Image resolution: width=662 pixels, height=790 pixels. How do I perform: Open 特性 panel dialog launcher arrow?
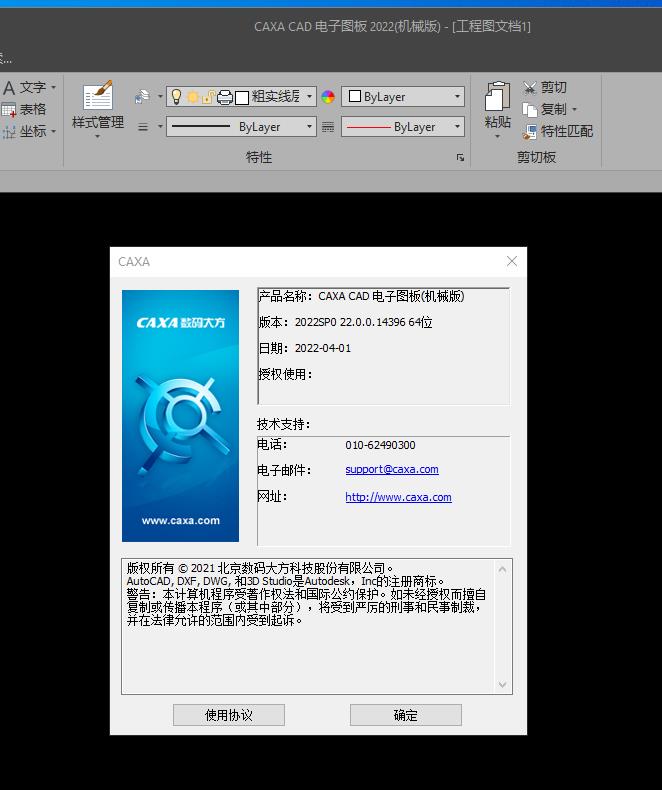[x=460, y=158]
